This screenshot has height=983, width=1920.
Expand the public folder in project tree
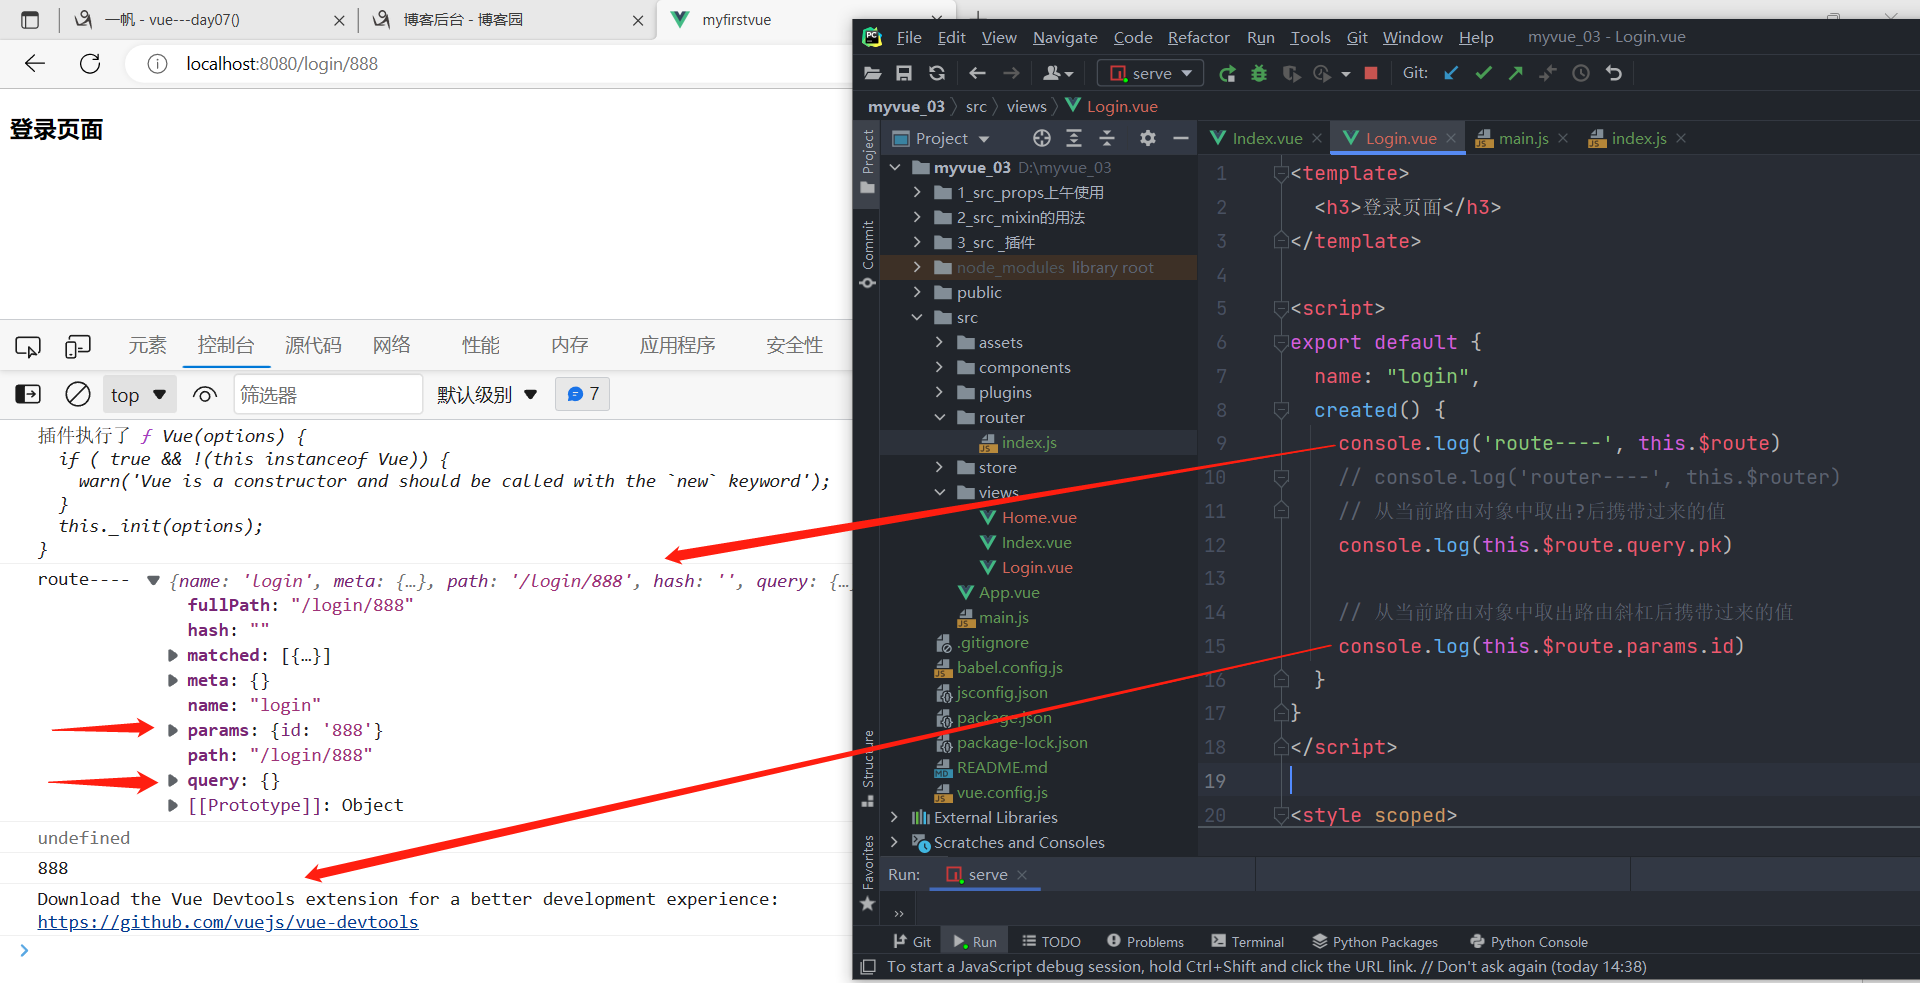pyautogui.click(x=917, y=292)
